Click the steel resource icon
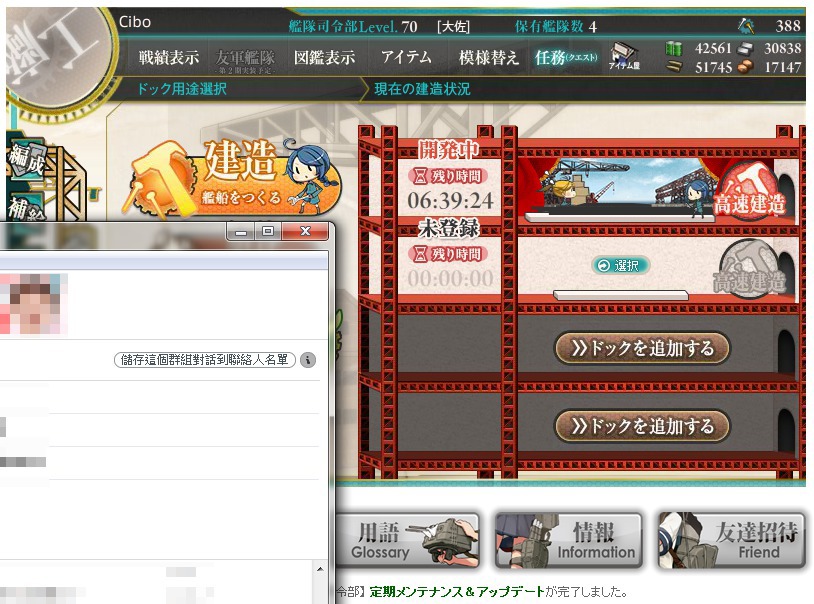Image resolution: width=814 pixels, height=604 pixels. coord(745,48)
